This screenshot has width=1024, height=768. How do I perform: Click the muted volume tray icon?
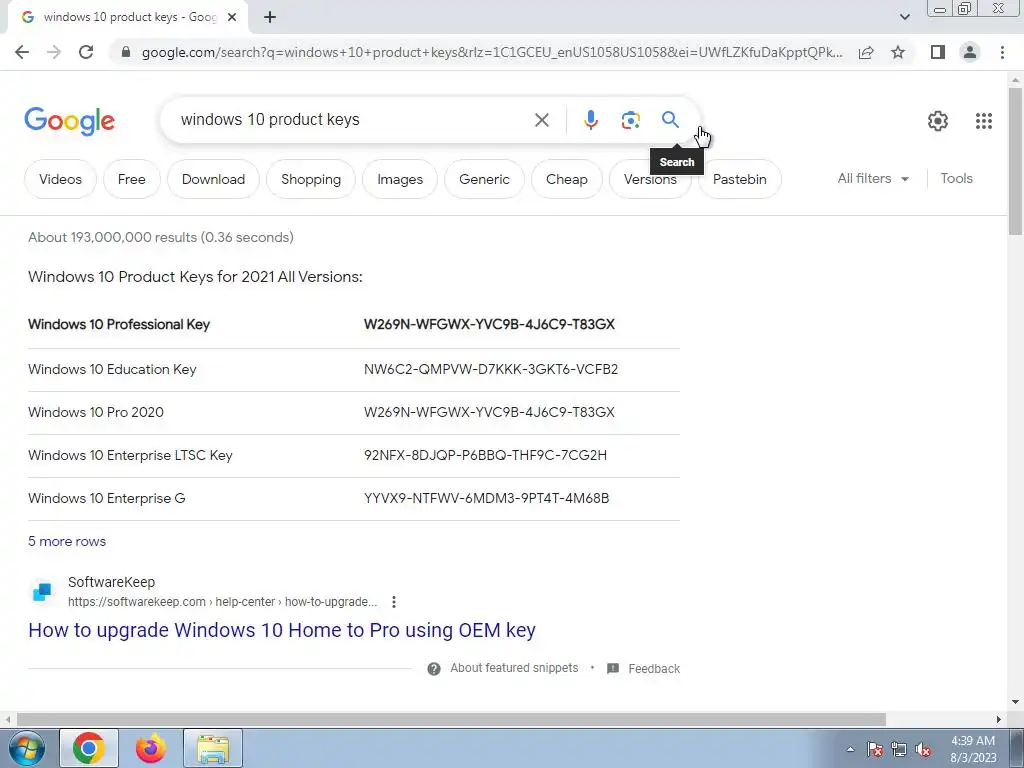pyautogui.click(x=923, y=749)
